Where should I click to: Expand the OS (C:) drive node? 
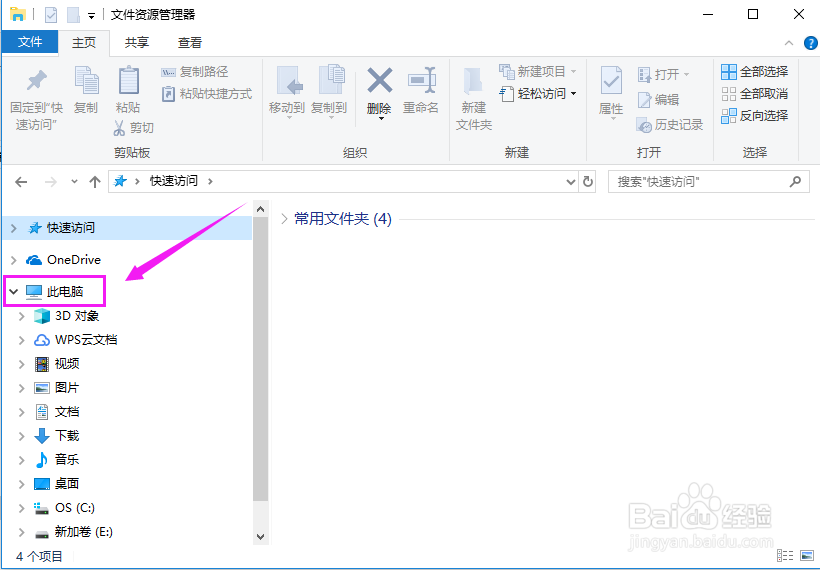click(21, 508)
